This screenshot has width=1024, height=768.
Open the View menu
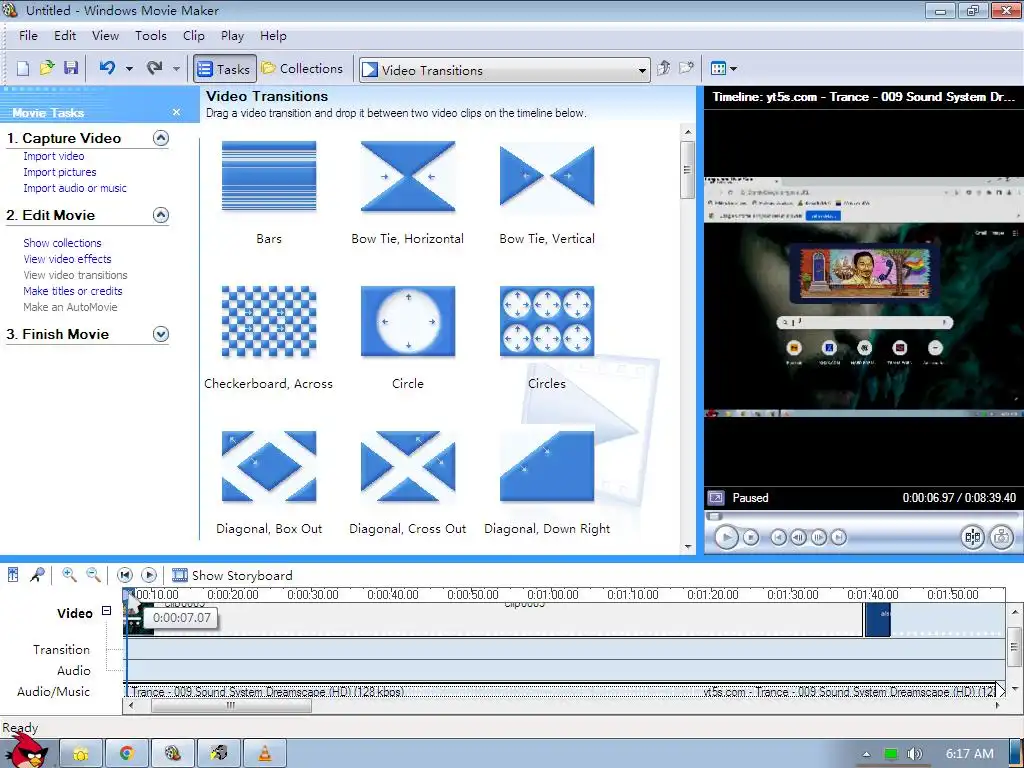[x=105, y=36]
